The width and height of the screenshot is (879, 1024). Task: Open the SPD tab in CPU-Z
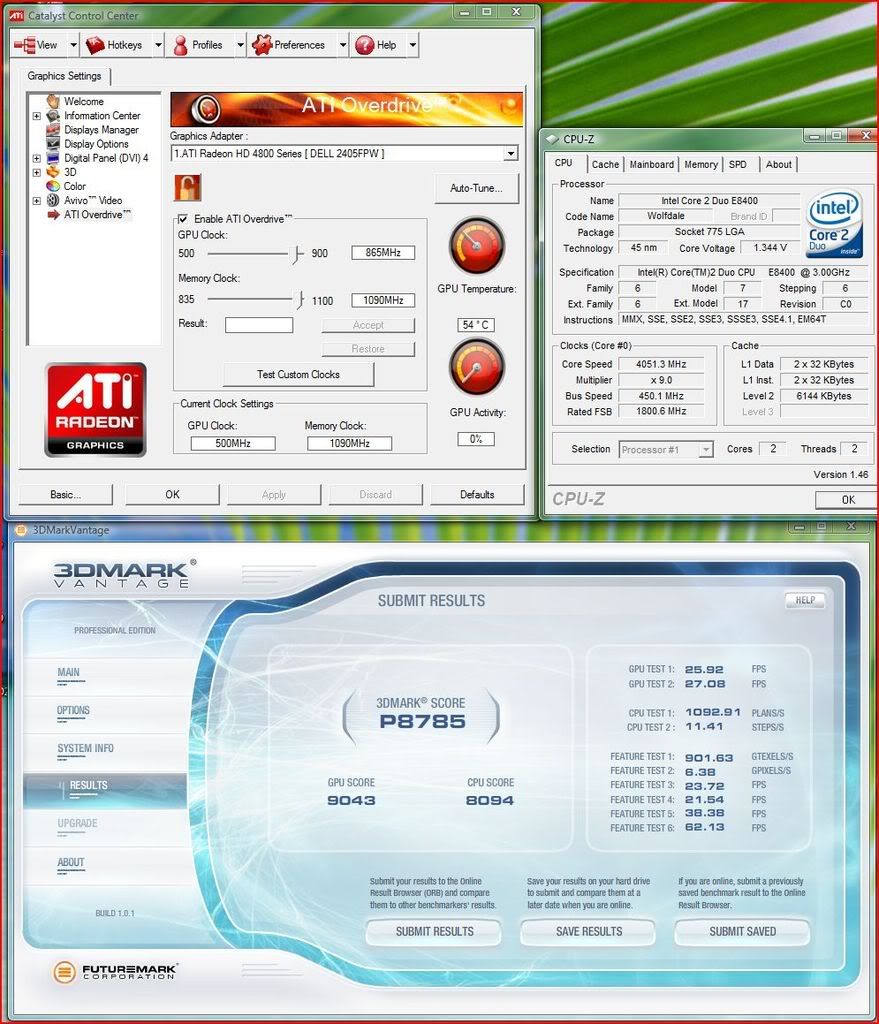pyautogui.click(x=737, y=164)
